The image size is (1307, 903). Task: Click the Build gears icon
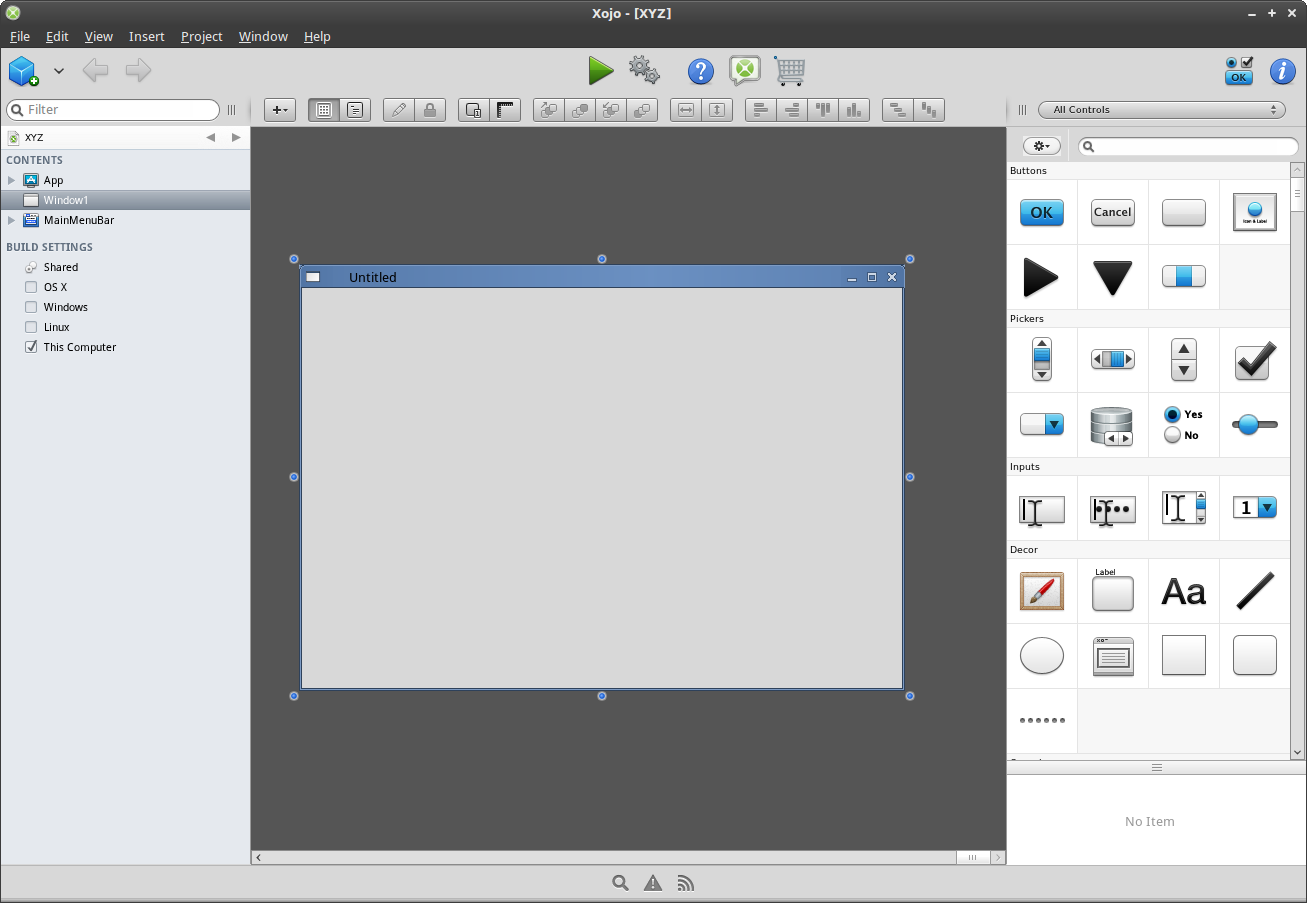pyautogui.click(x=644, y=70)
